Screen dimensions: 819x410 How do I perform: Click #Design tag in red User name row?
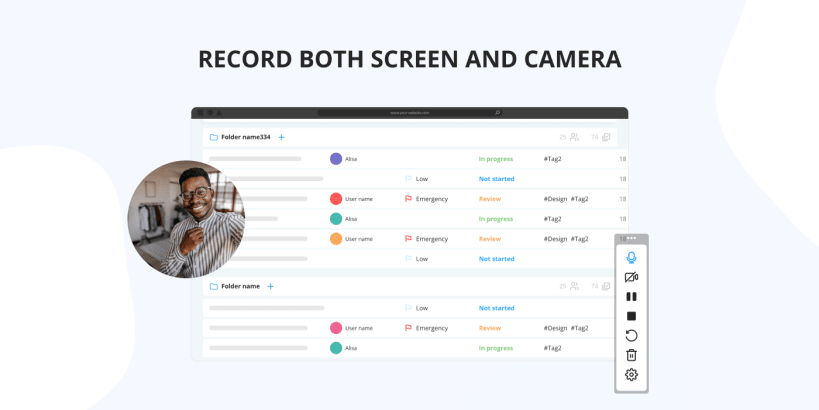coord(555,199)
